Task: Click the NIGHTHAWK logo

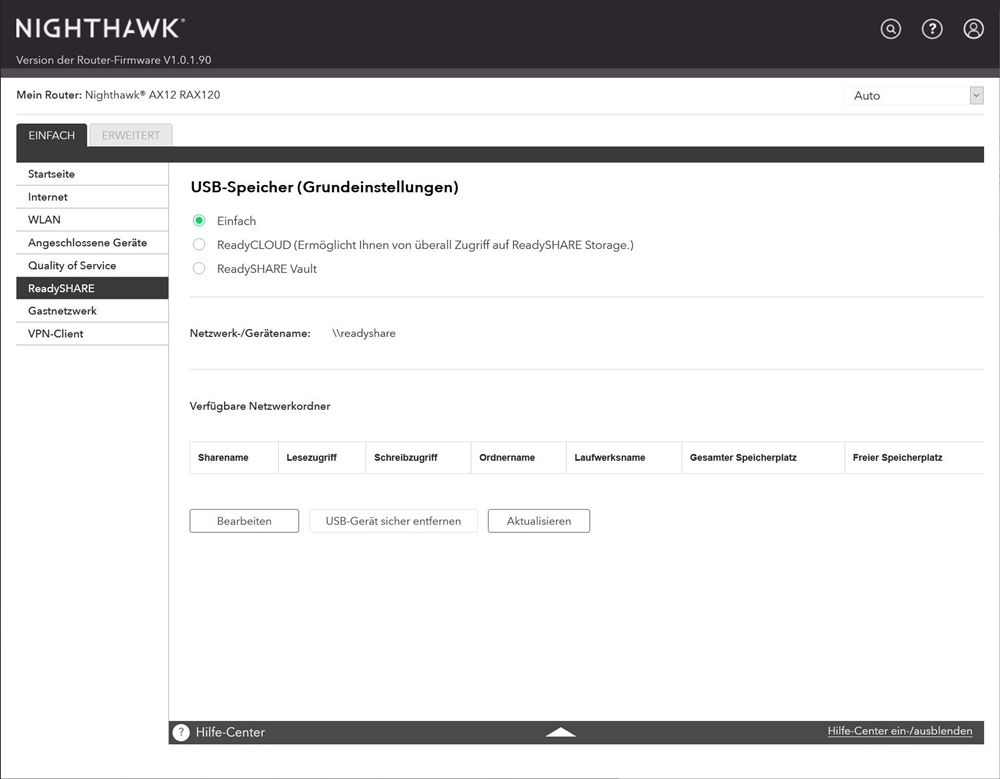Action: pyautogui.click(x=100, y=28)
